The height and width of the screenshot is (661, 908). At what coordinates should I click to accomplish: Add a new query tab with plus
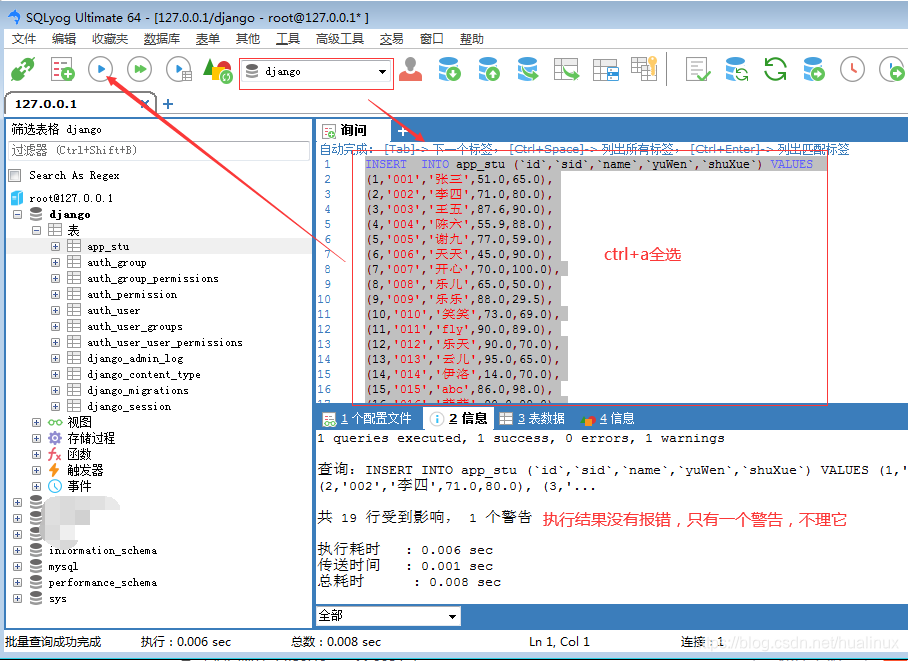coord(402,131)
